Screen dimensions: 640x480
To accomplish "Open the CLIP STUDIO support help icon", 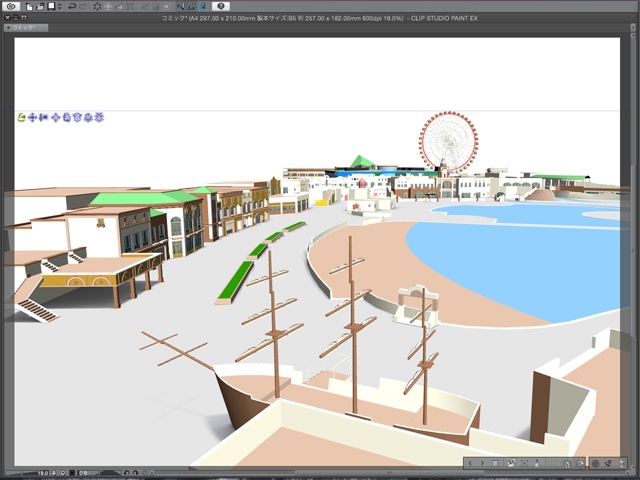I will click(x=221, y=6).
